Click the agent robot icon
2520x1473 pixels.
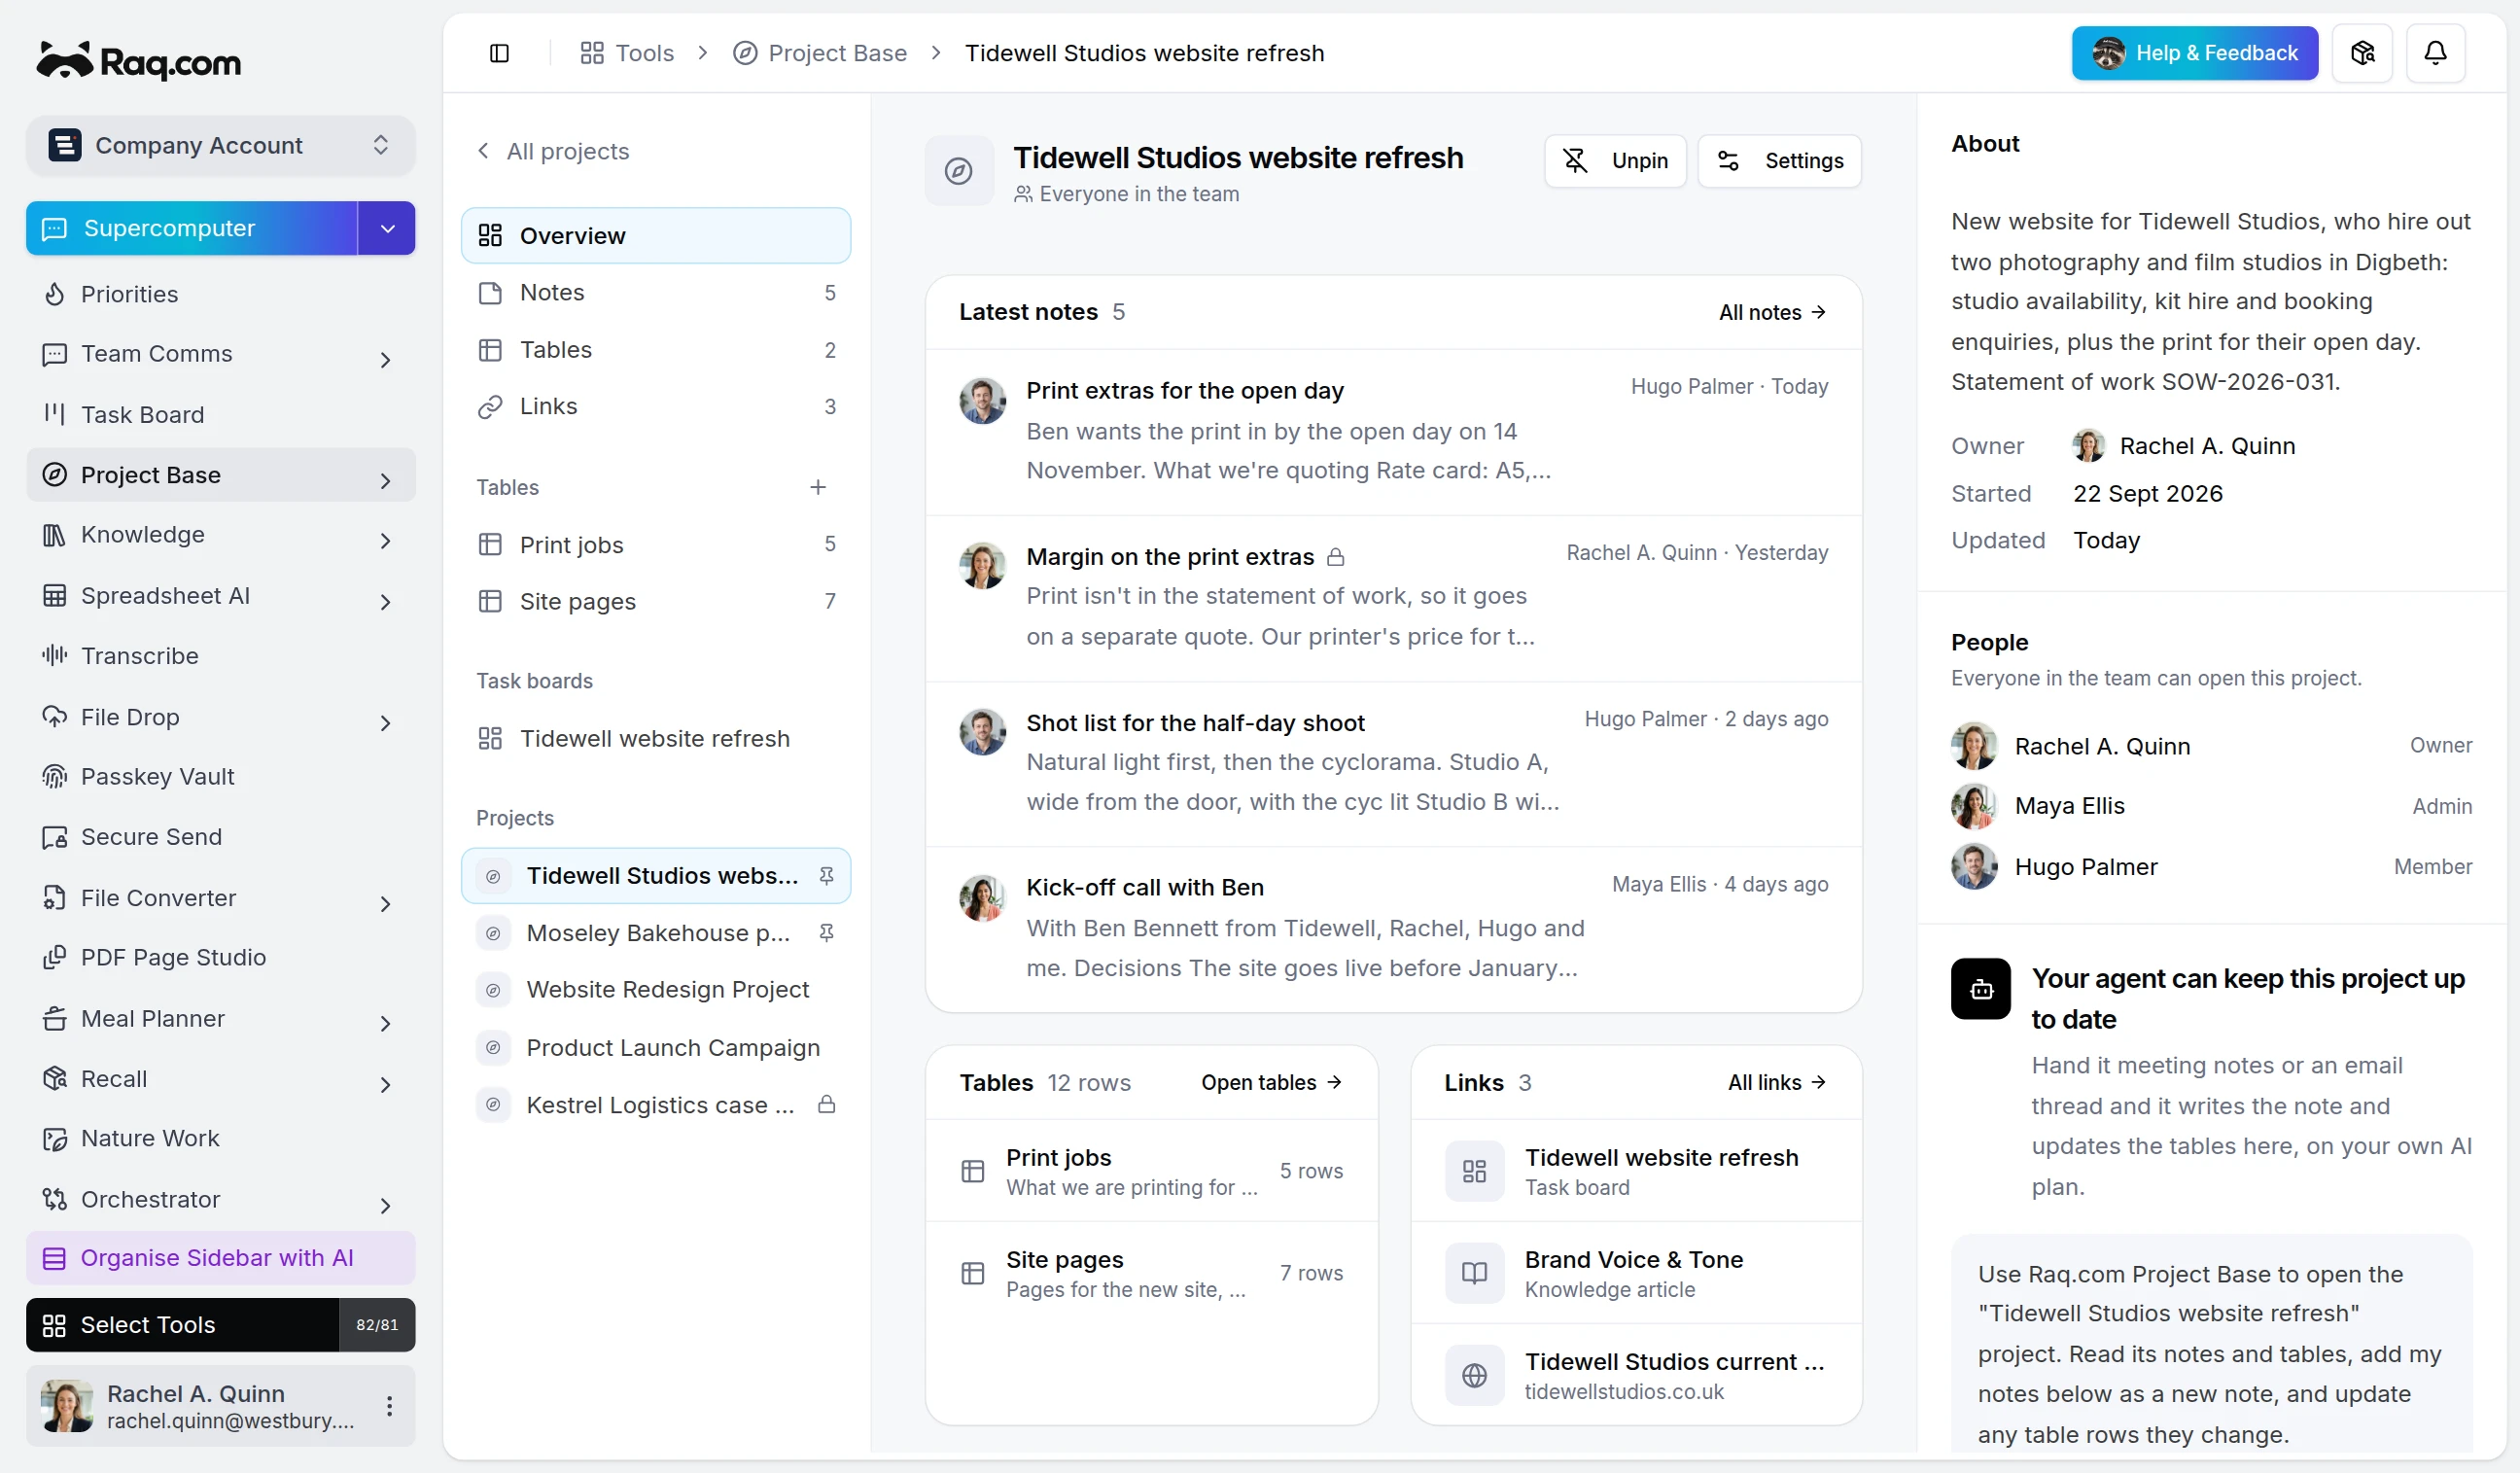click(x=1980, y=990)
